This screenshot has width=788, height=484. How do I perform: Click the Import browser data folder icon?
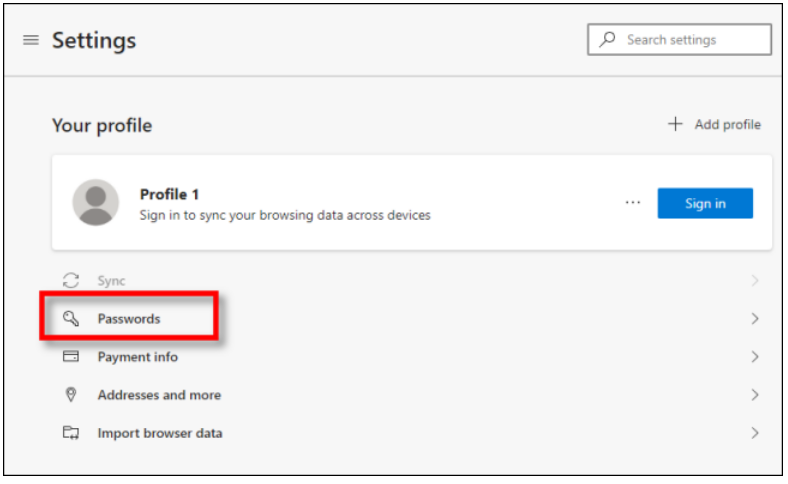pos(71,433)
